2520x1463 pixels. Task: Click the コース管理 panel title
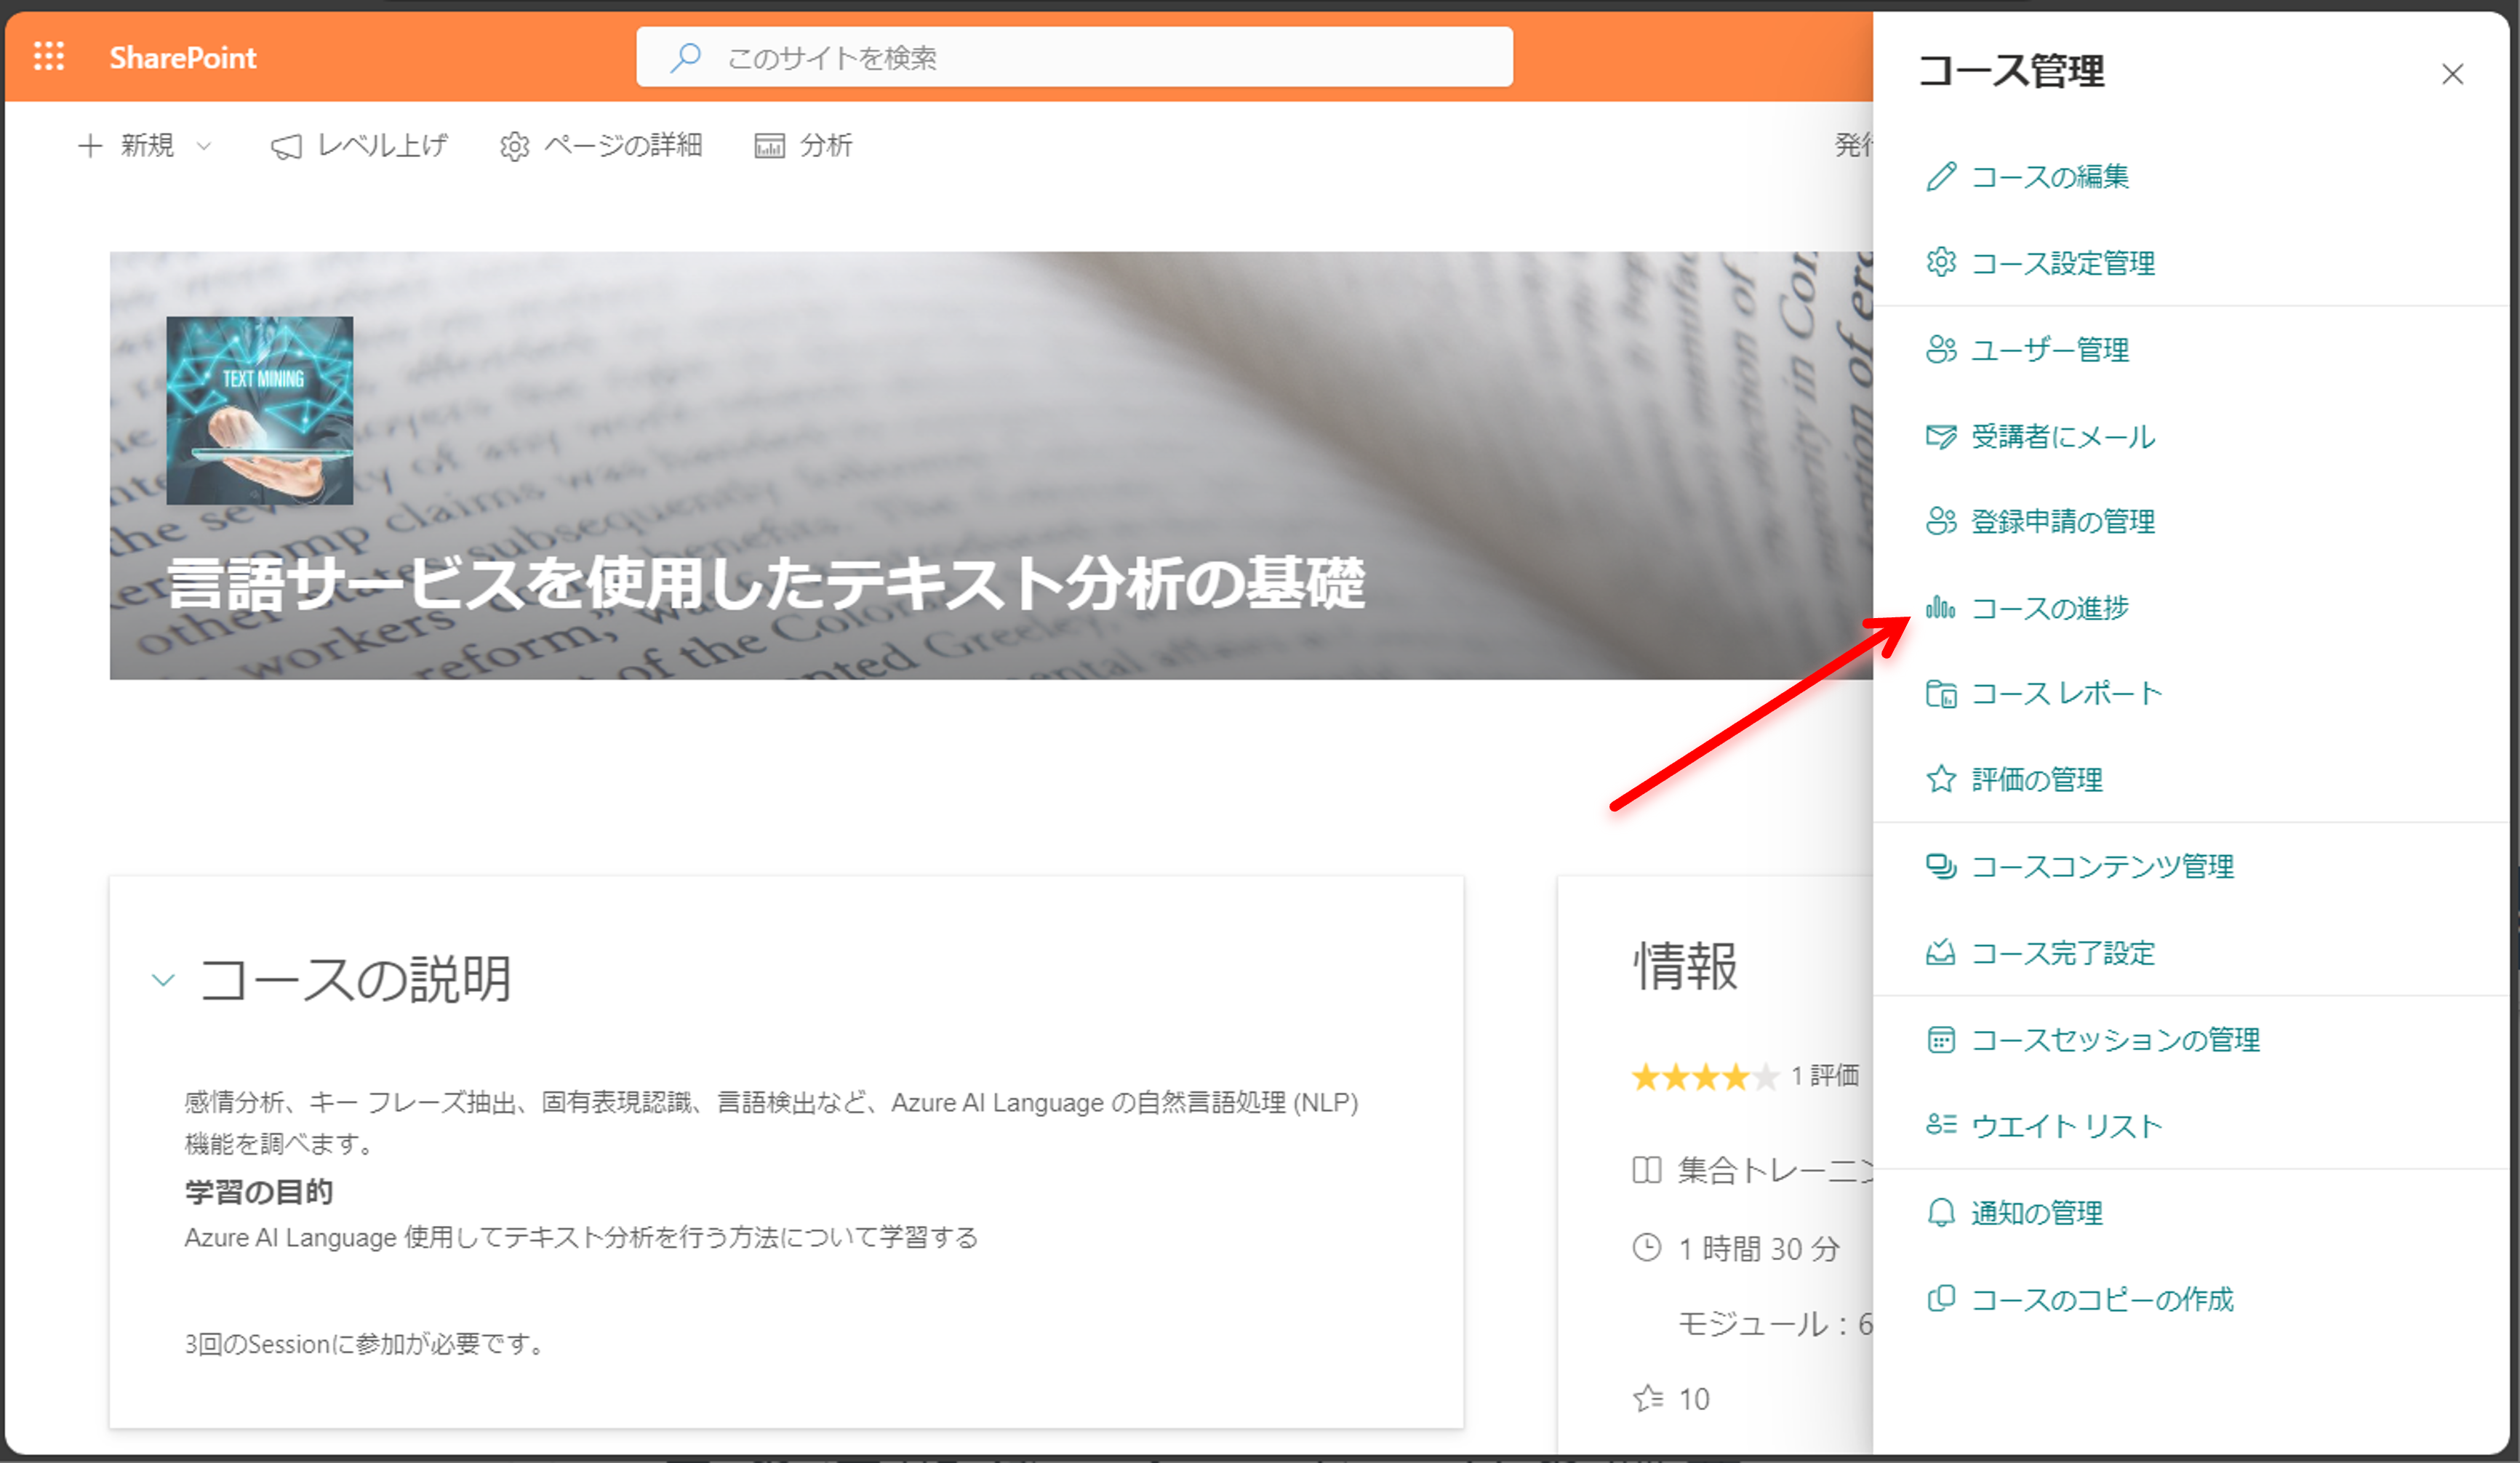2011,71
